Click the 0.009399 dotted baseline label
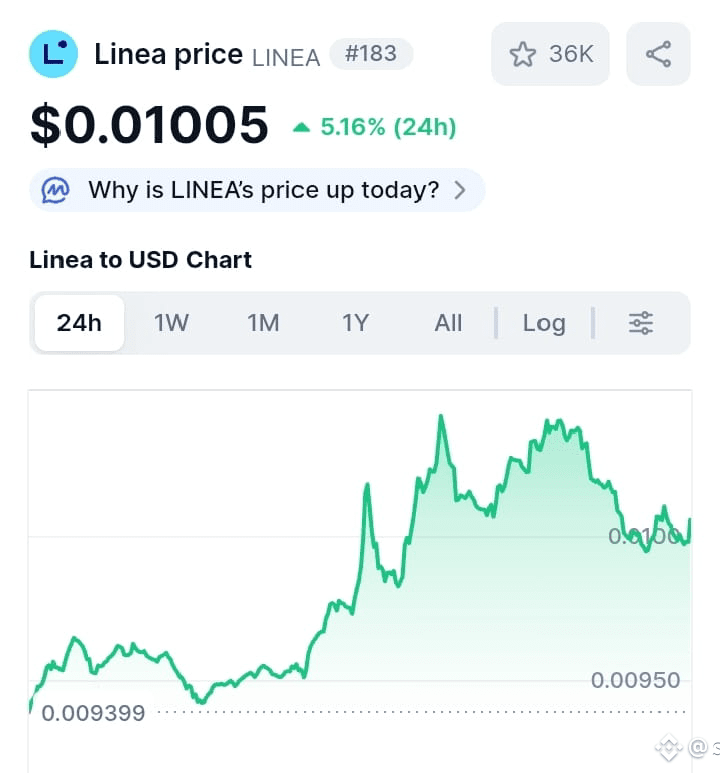720x773 pixels. click(x=93, y=713)
